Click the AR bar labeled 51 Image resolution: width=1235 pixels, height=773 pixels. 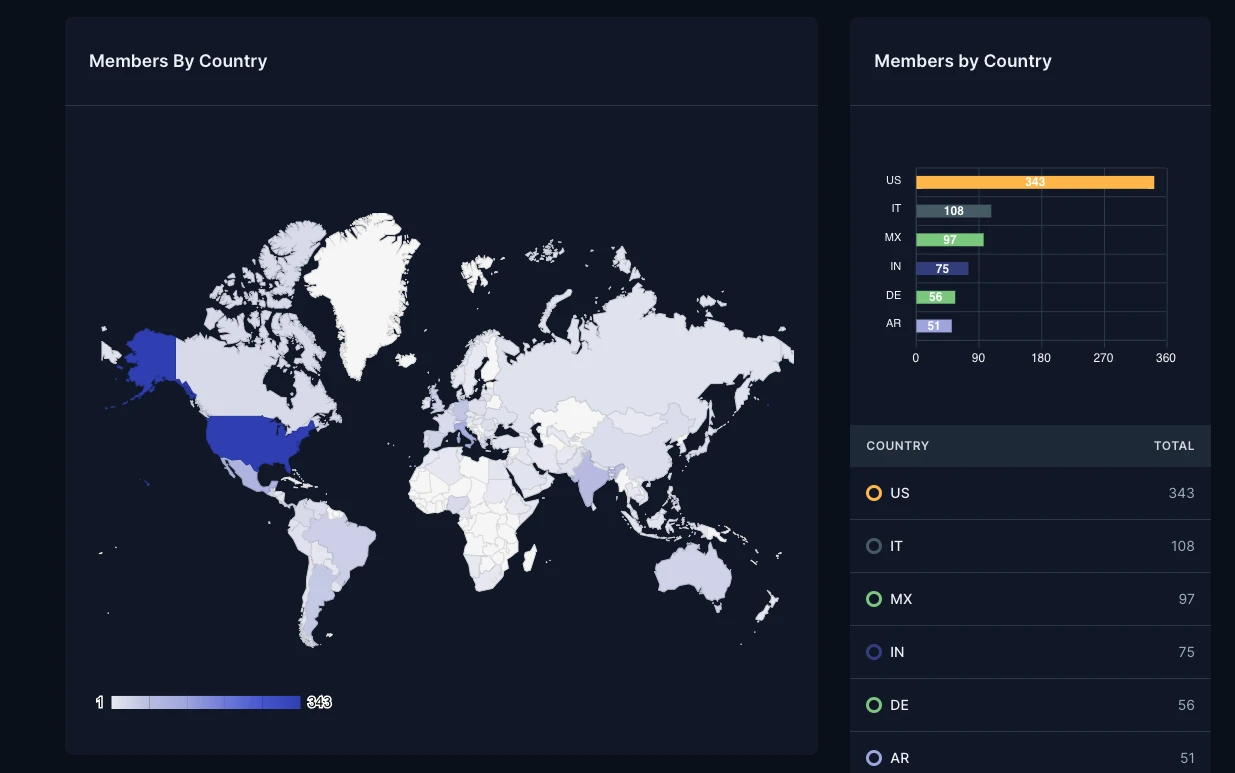coord(933,326)
